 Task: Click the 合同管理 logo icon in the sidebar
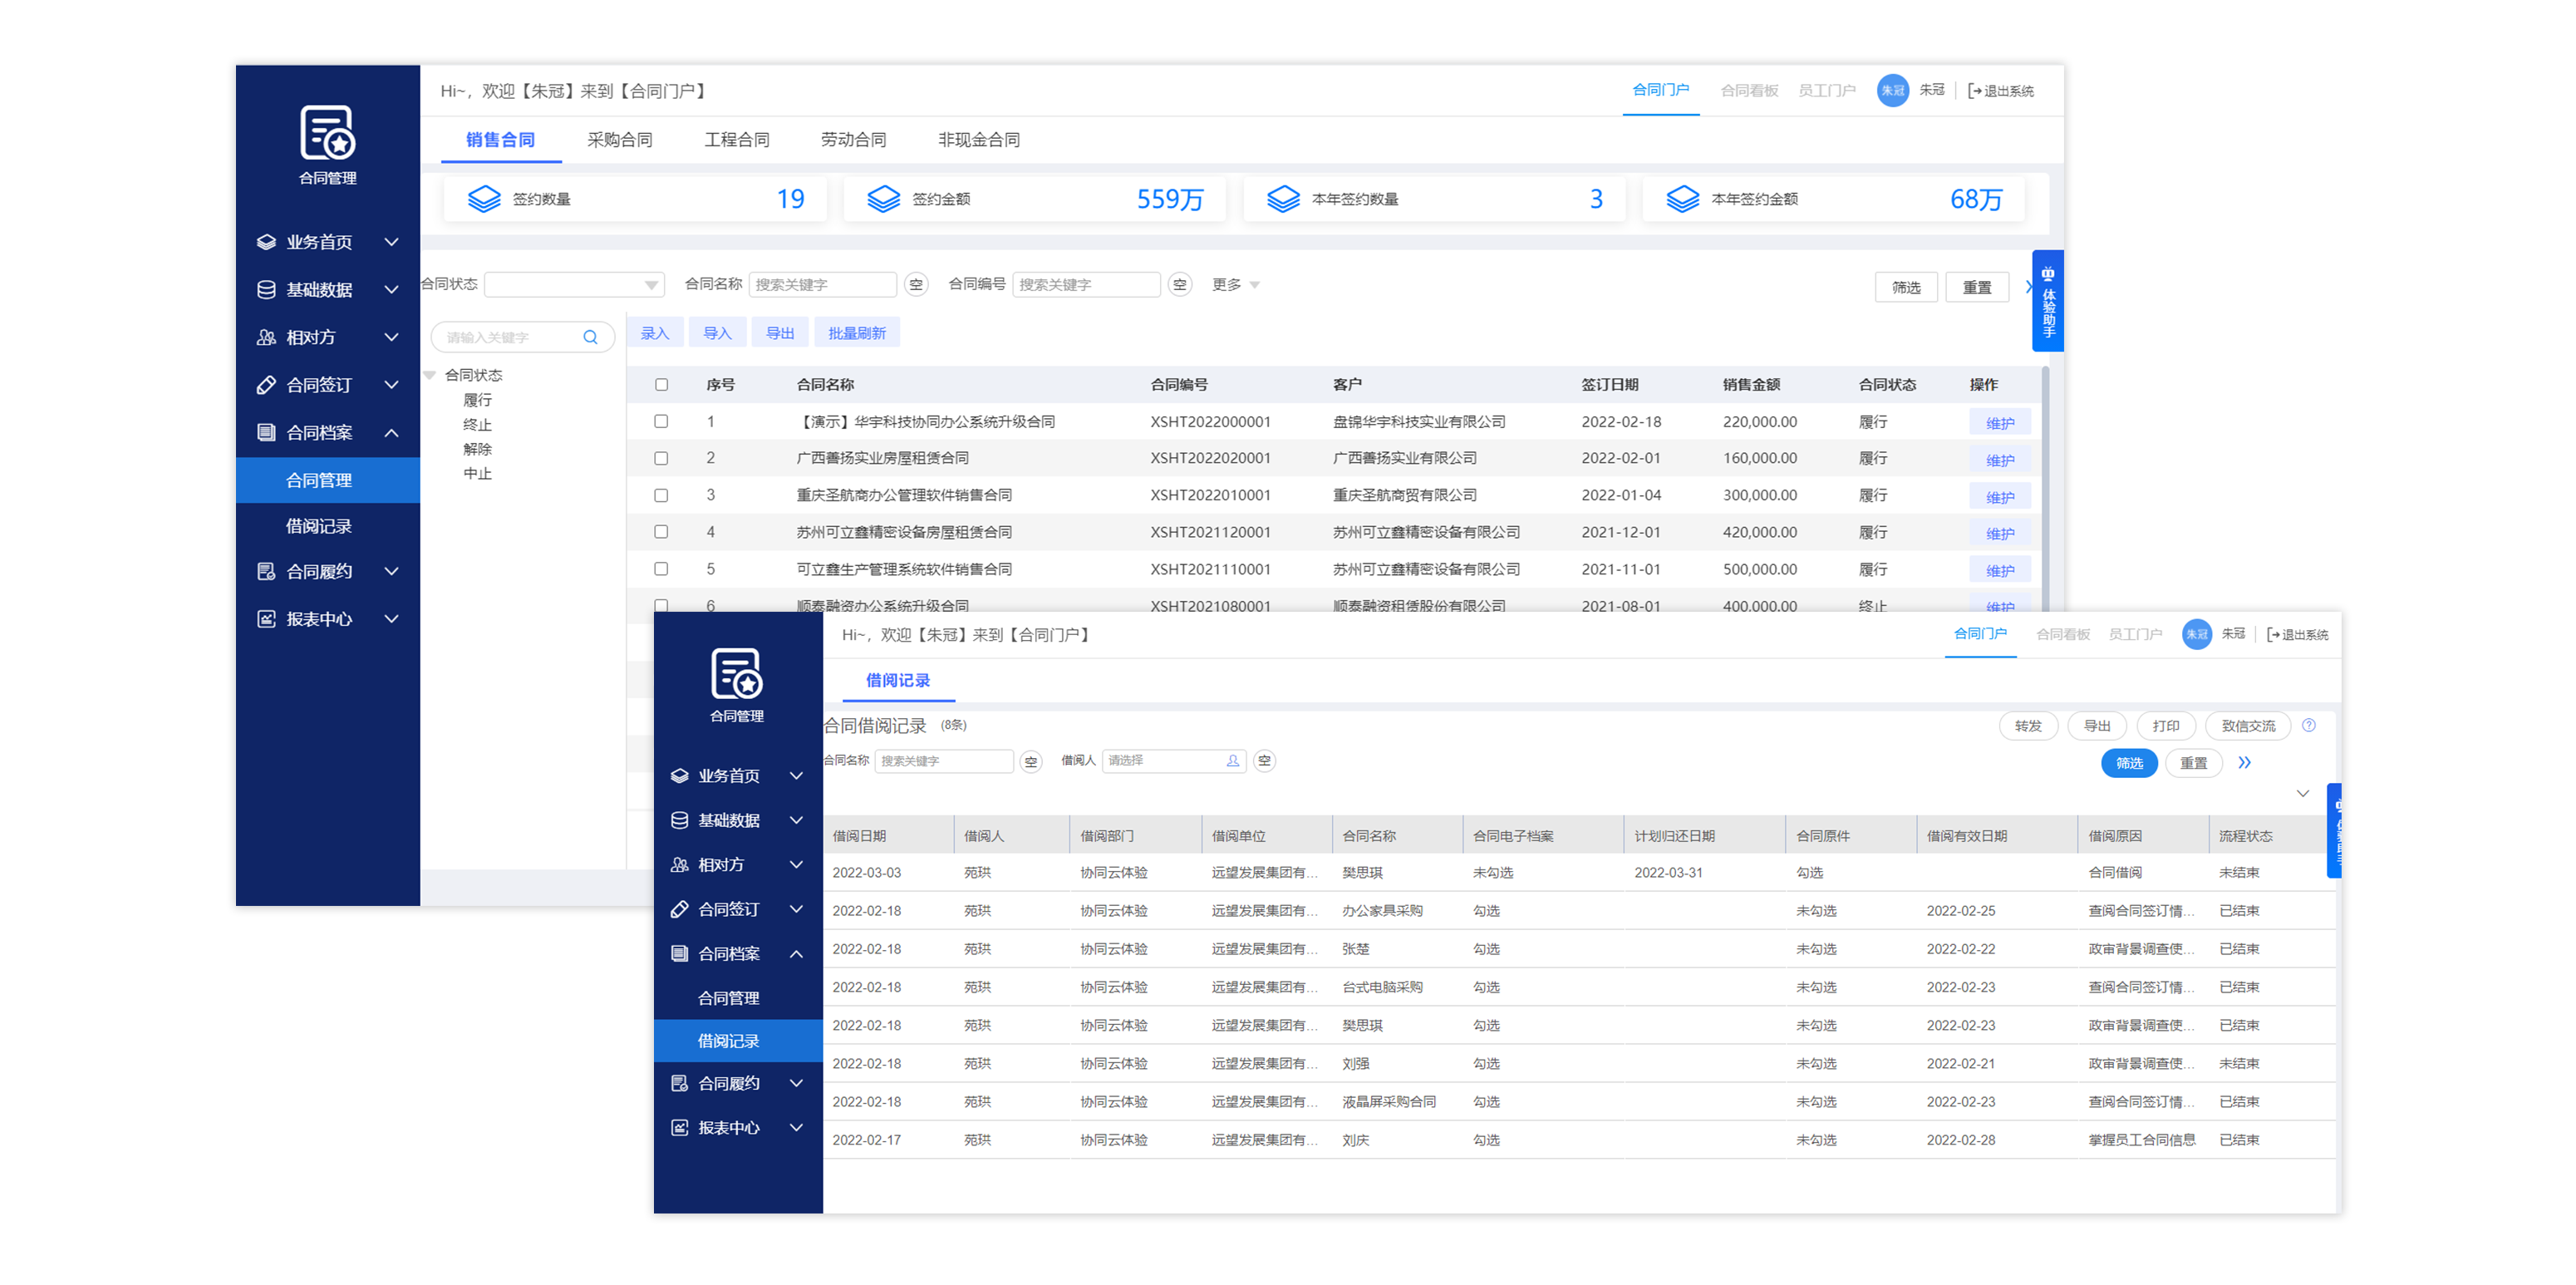(327, 133)
